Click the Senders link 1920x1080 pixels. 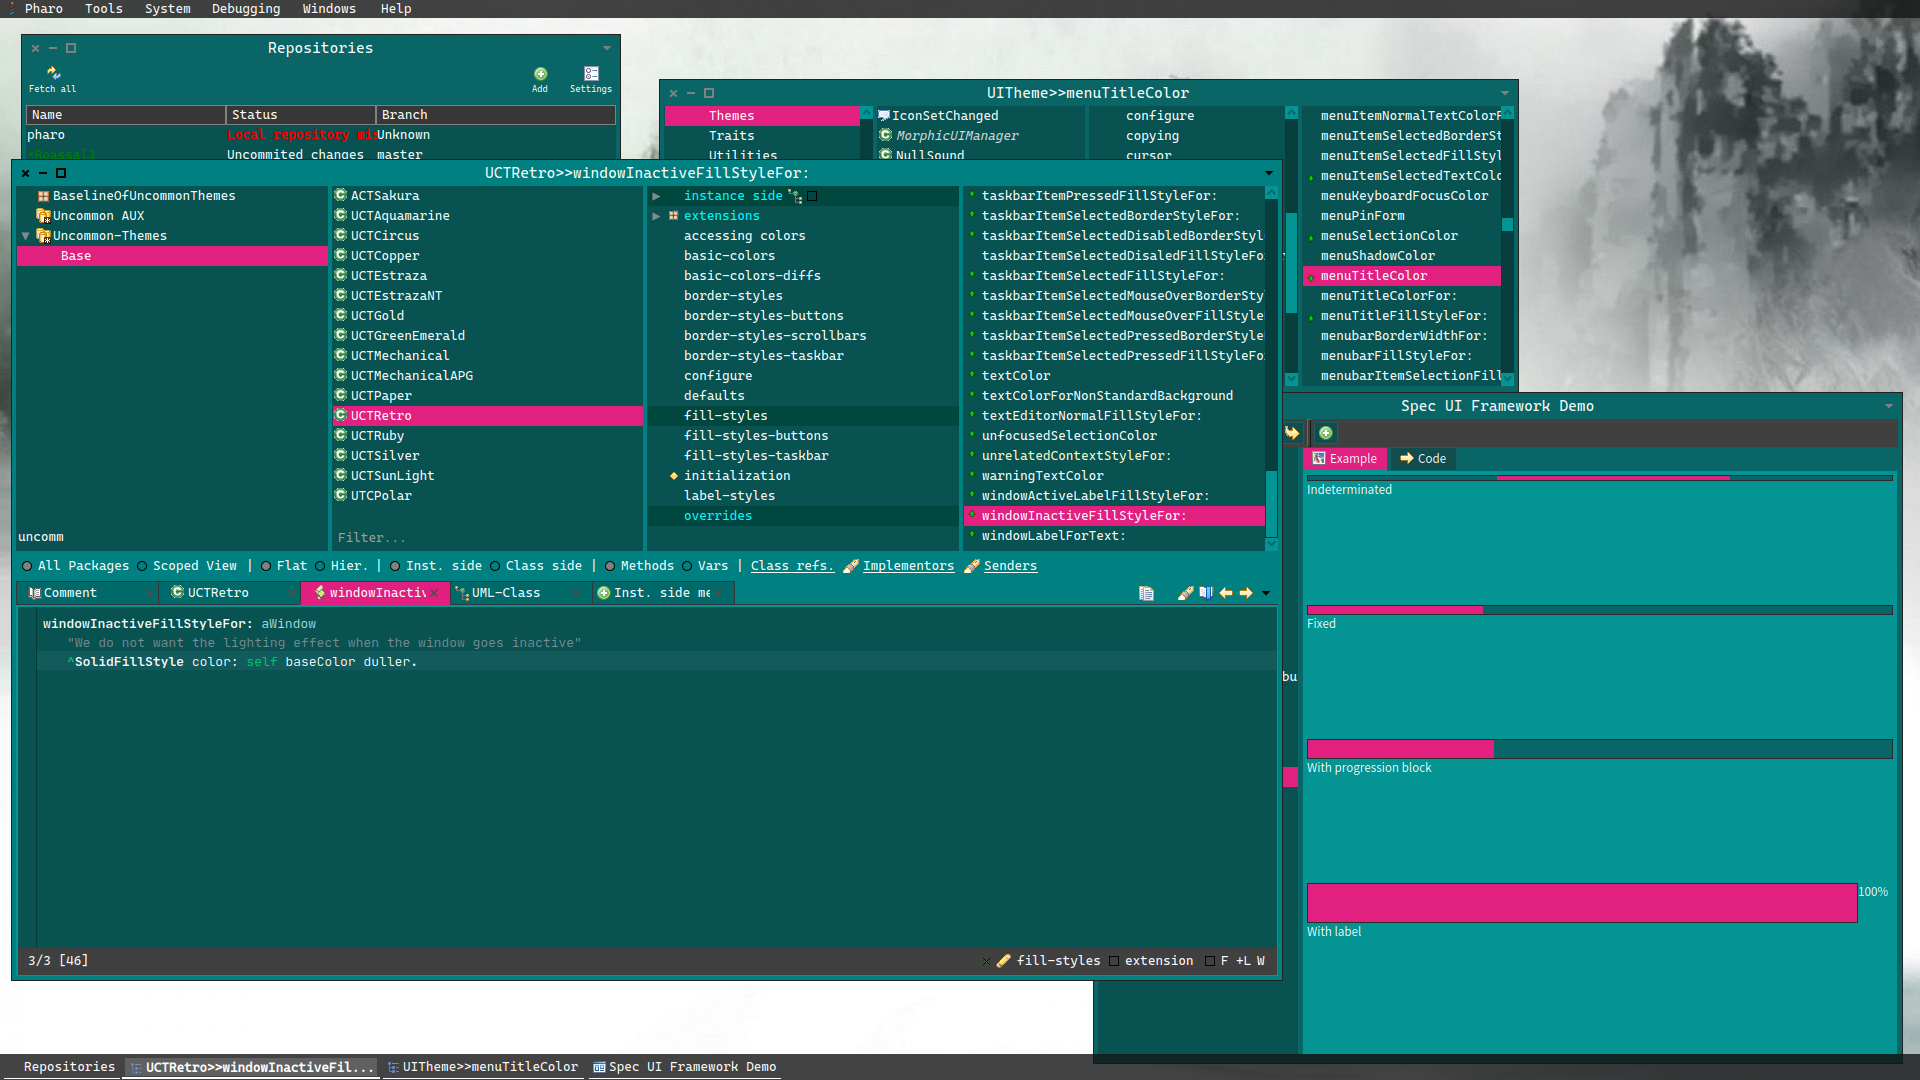(1010, 566)
